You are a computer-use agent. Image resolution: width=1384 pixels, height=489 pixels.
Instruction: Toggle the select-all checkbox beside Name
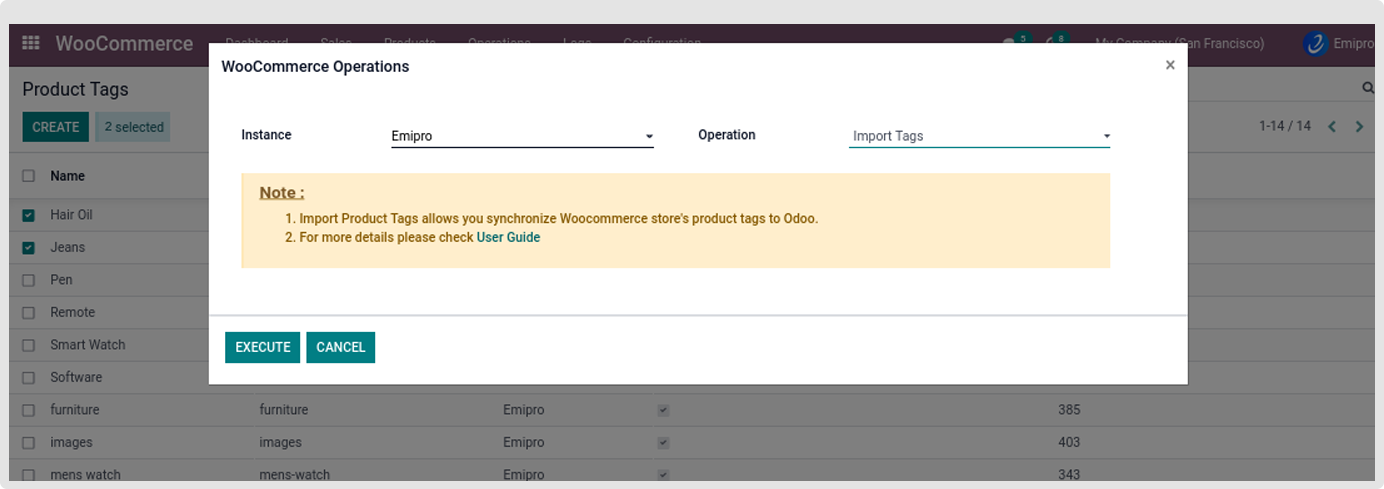pyautogui.click(x=28, y=176)
